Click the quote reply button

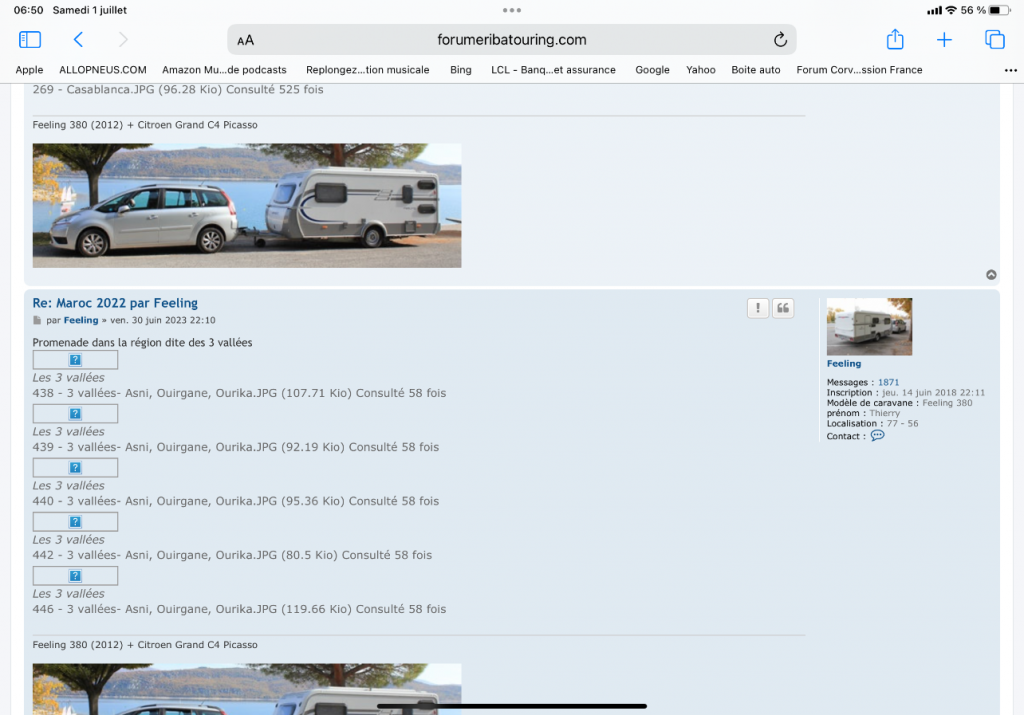pyautogui.click(x=783, y=308)
